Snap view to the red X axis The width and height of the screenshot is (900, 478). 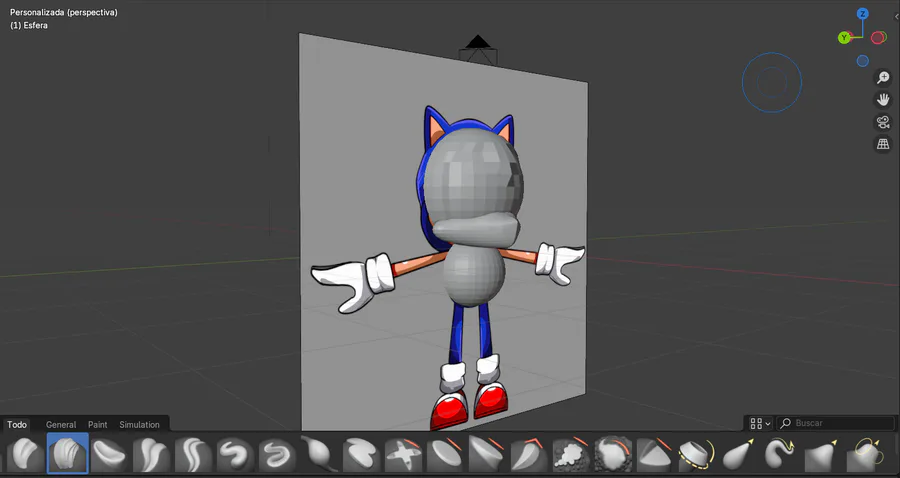pyautogui.click(x=878, y=38)
